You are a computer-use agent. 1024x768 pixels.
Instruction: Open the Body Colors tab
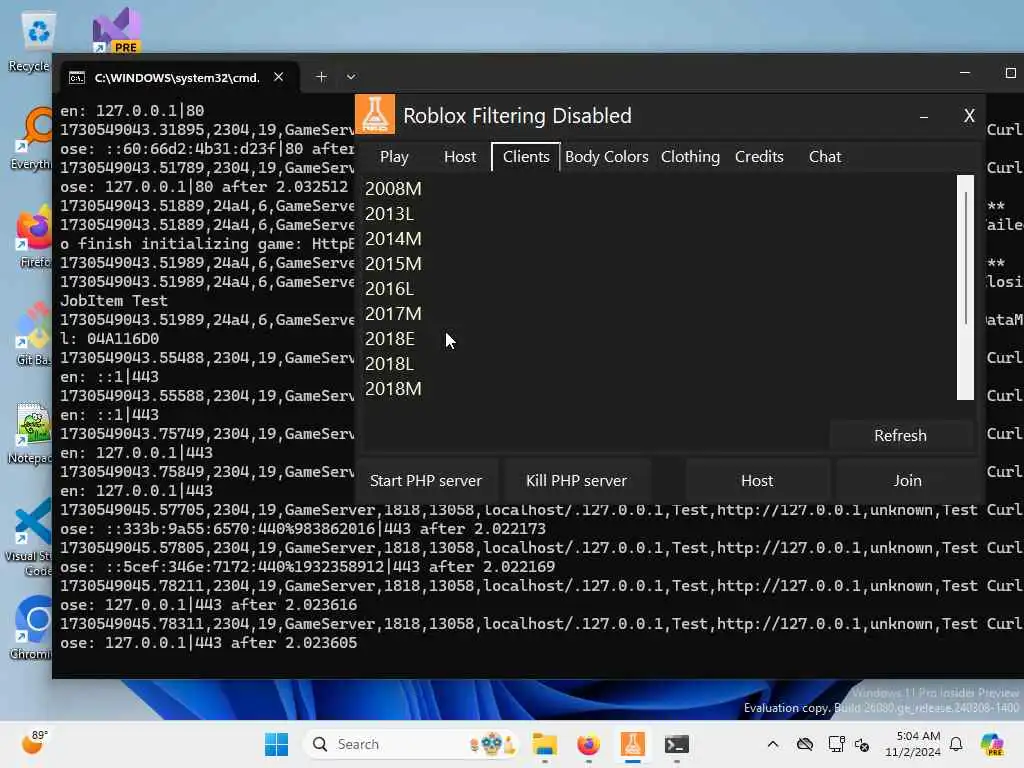(x=607, y=157)
